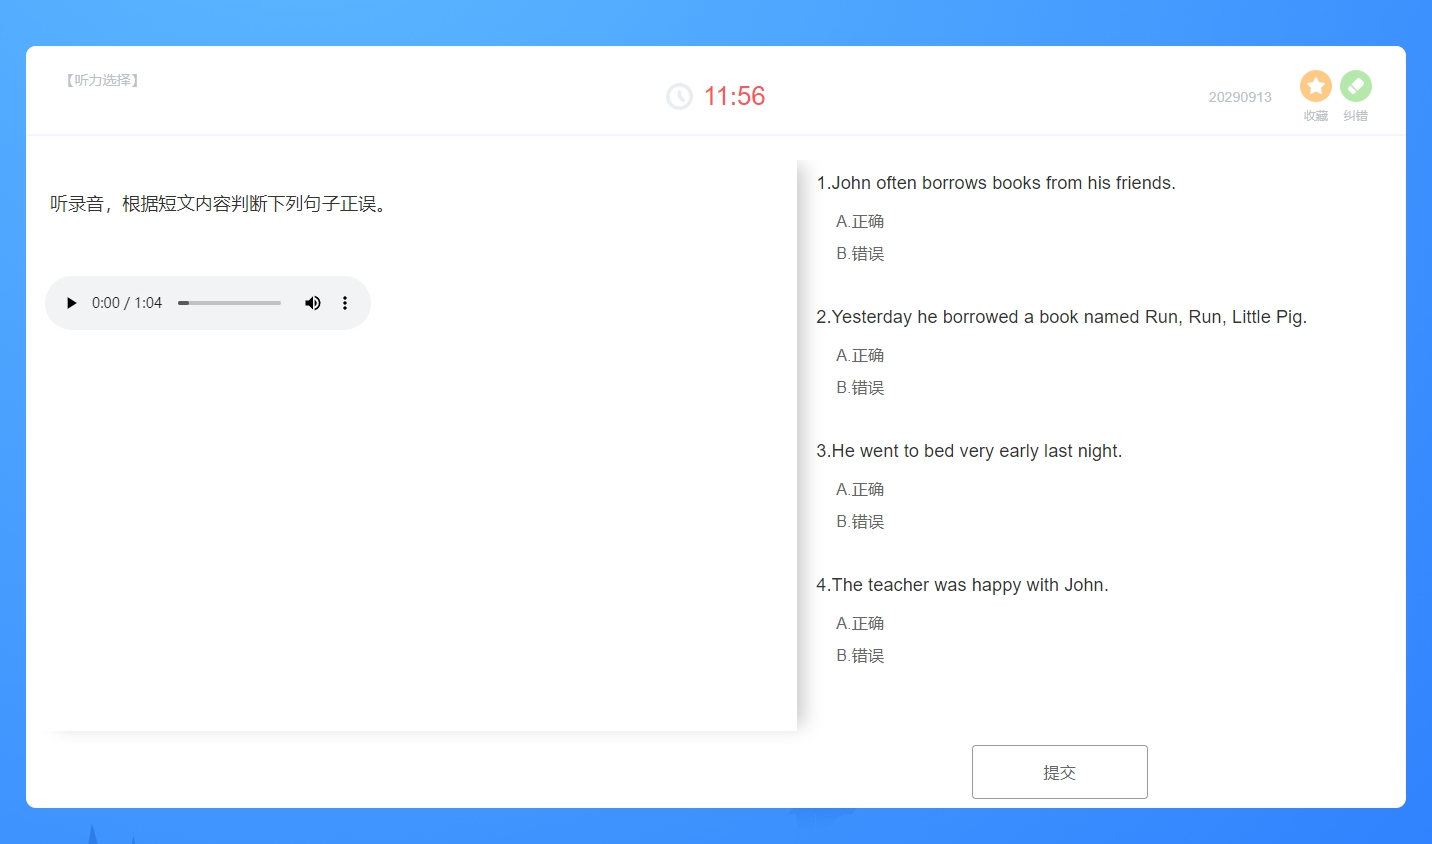Click the red countdown time 11:56
Screen dimensions: 1432x844
coord(734,97)
